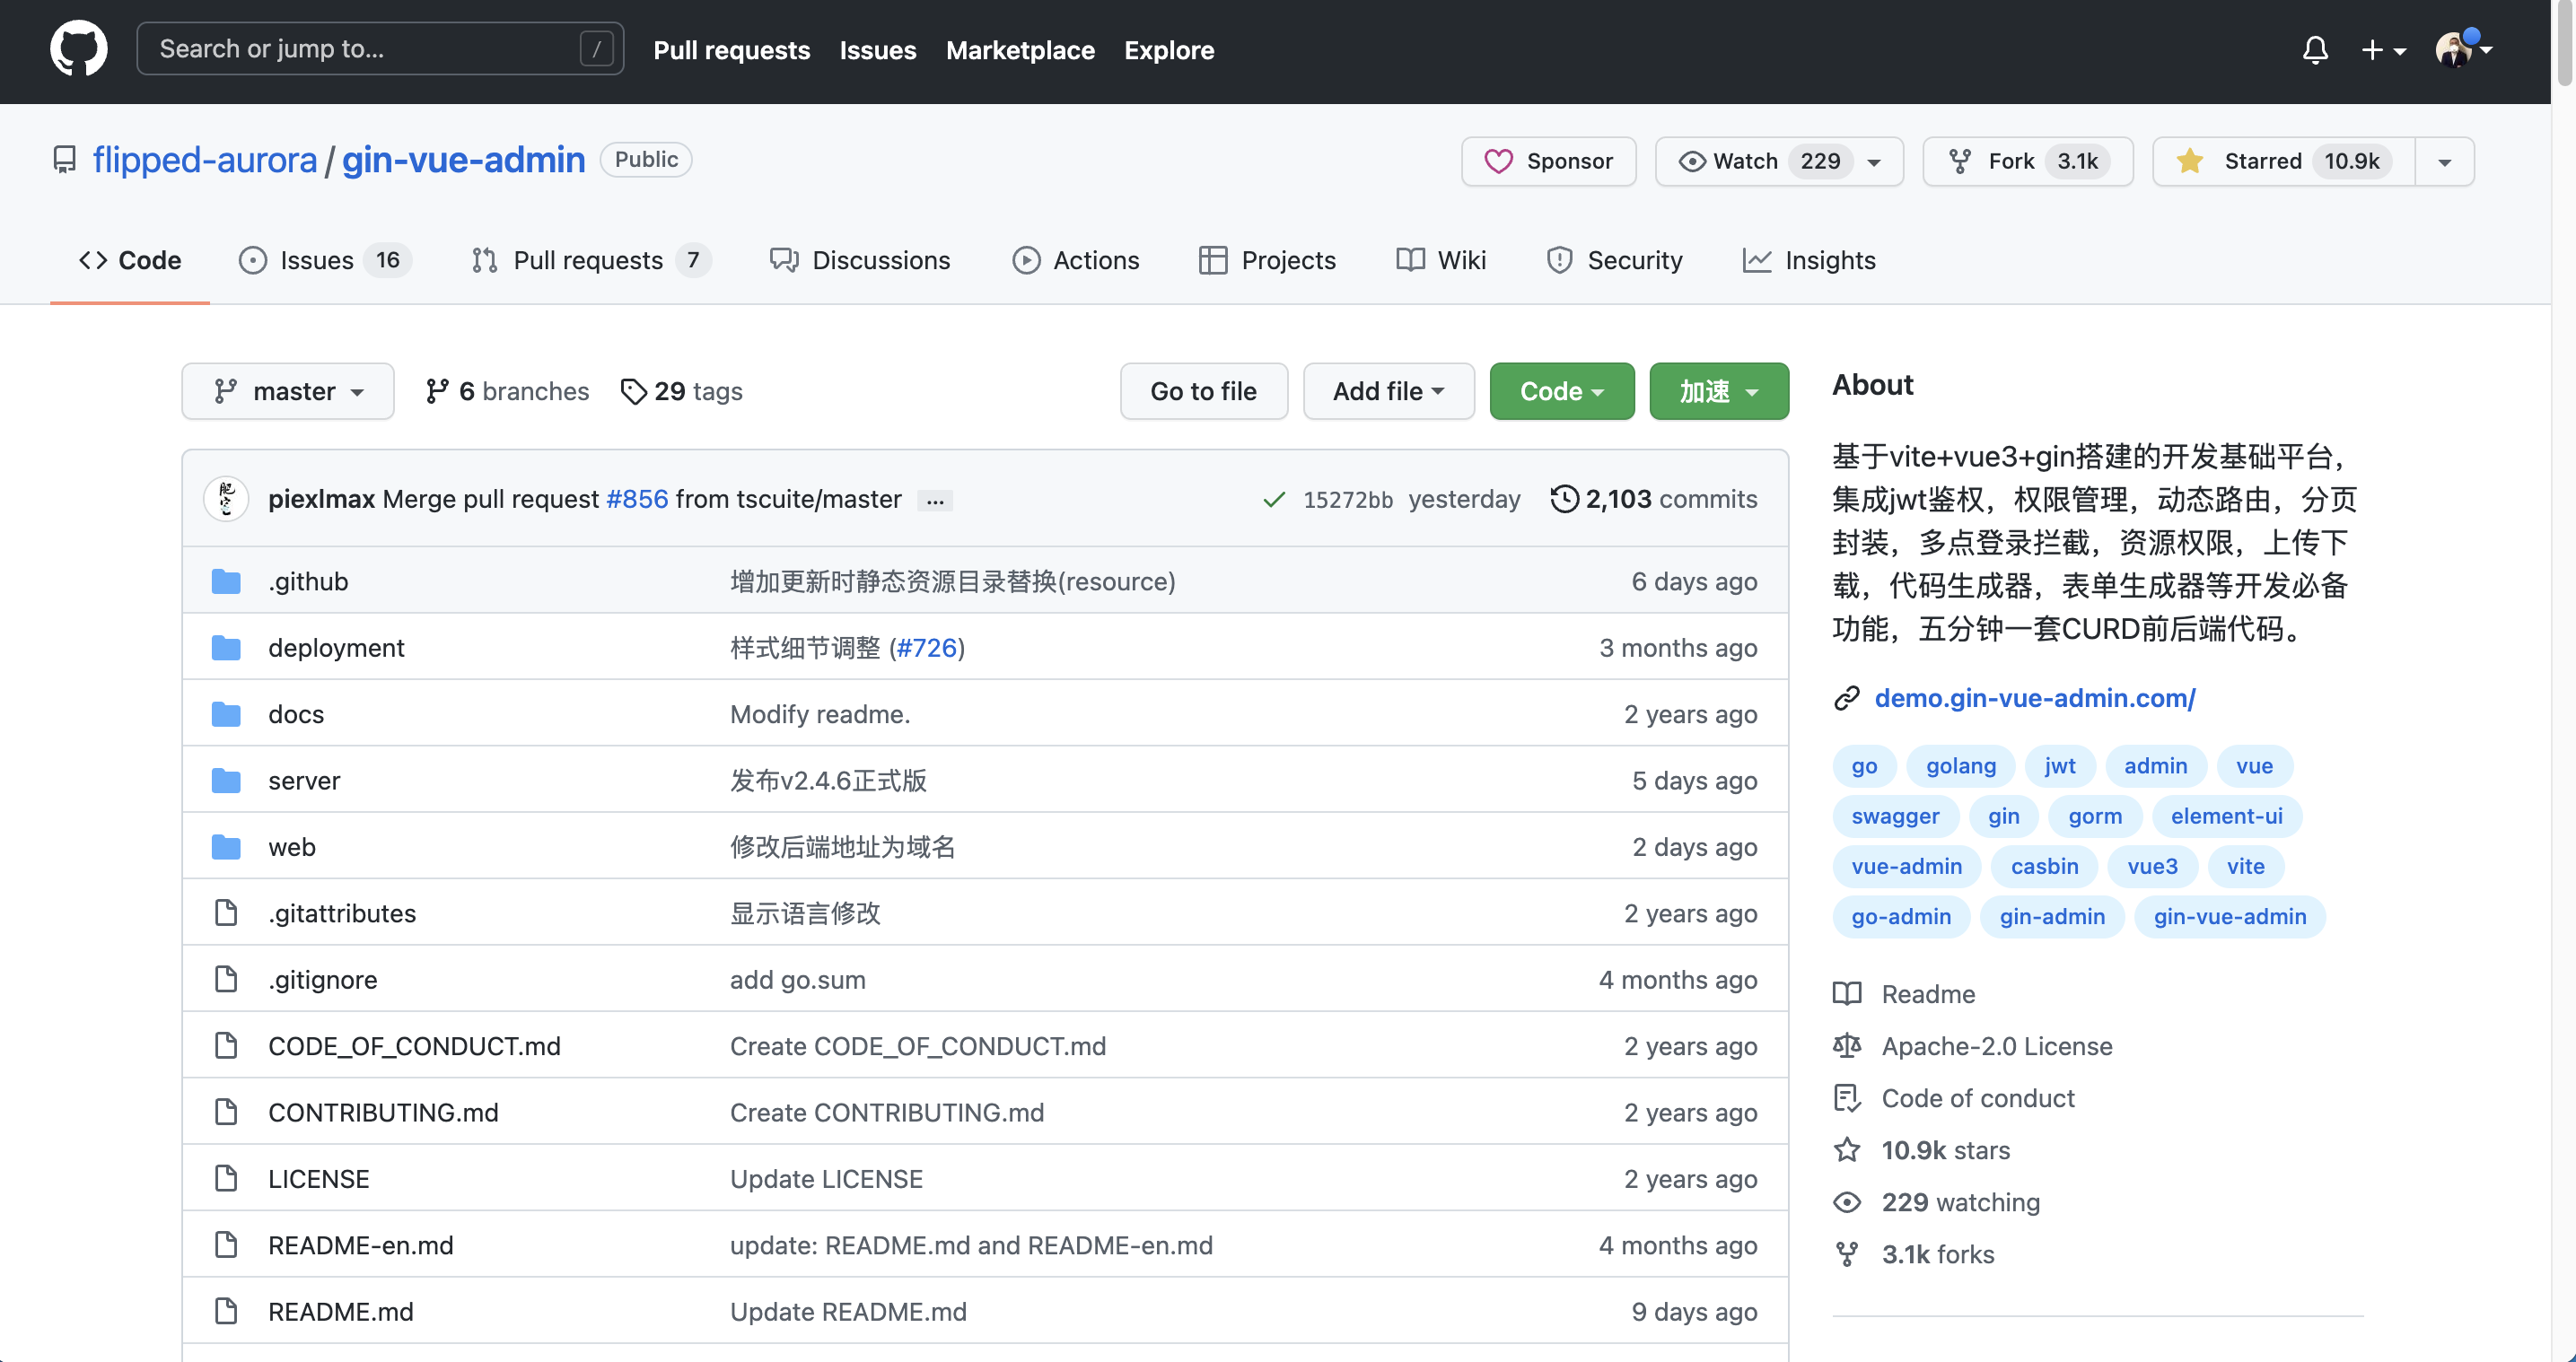Click the branches icon showing 6 branches

pyautogui.click(x=437, y=391)
